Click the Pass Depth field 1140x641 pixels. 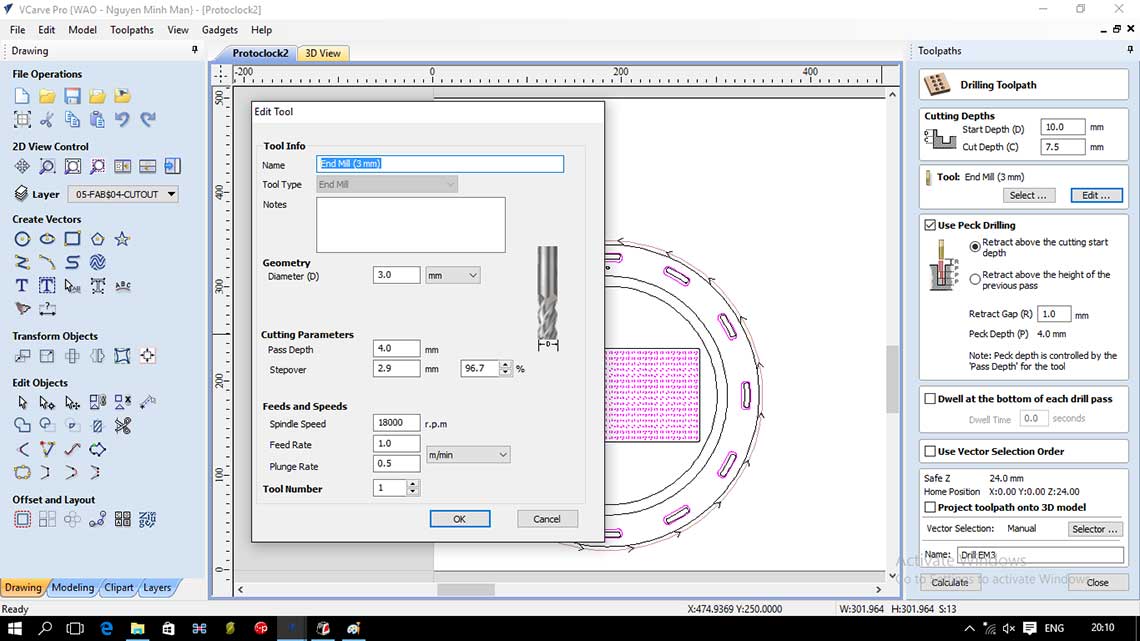coord(396,348)
